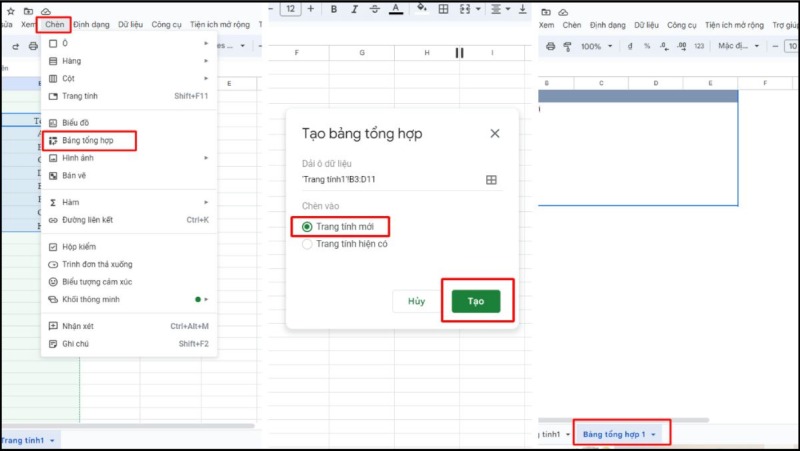Open the Bảng tổng hợp 1 tab dropdown arrow
The width and height of the screenshot is (800, 451).
(x=653, y=435)
